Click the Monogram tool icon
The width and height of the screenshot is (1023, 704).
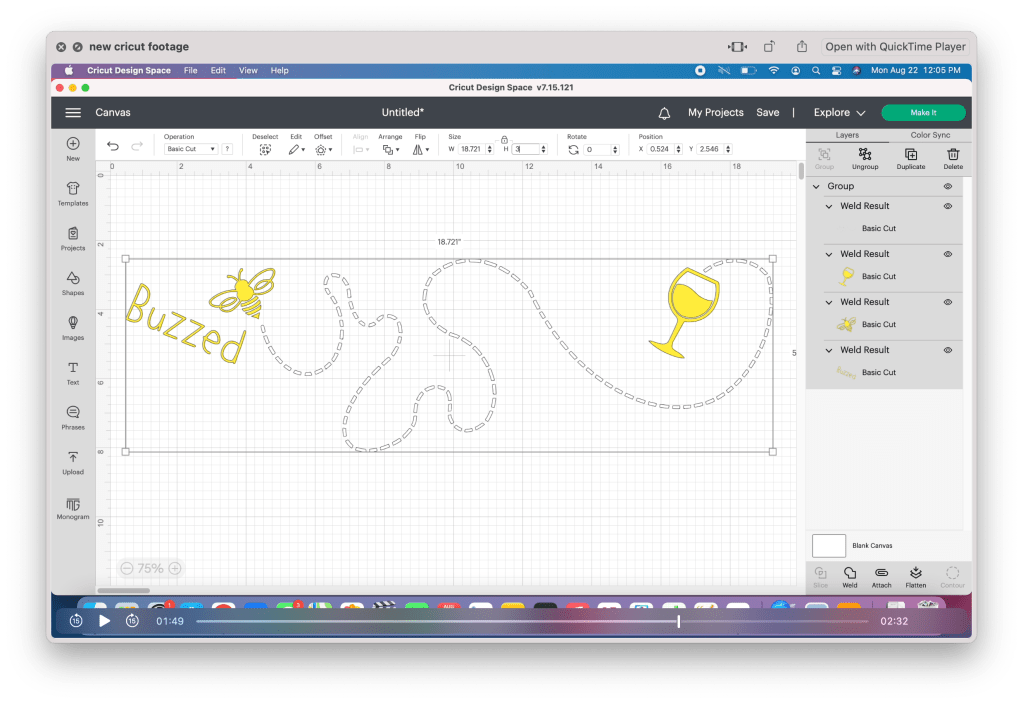pos(73,507)
